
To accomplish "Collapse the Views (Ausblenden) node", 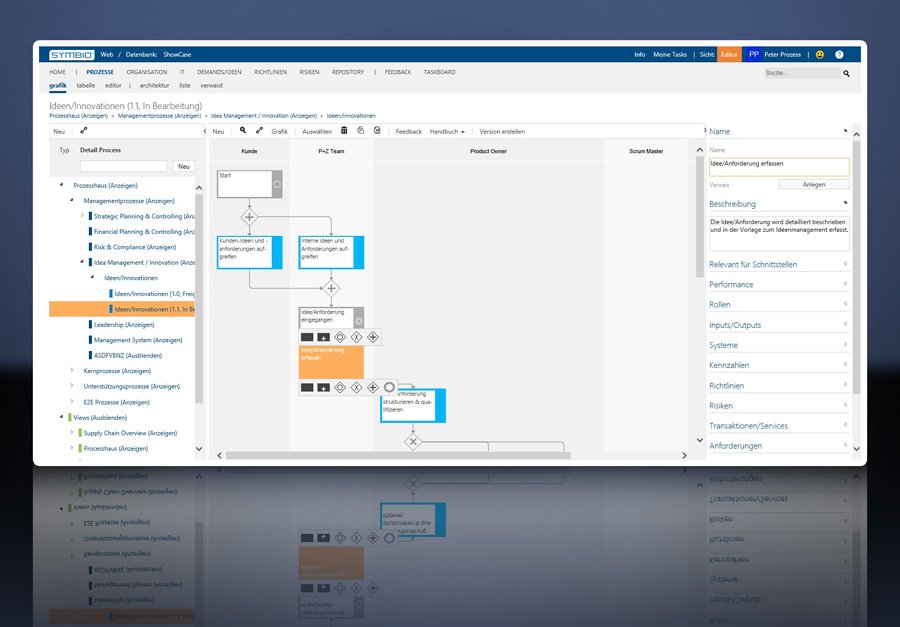I will pyautogui.click(x=61, y=417).
